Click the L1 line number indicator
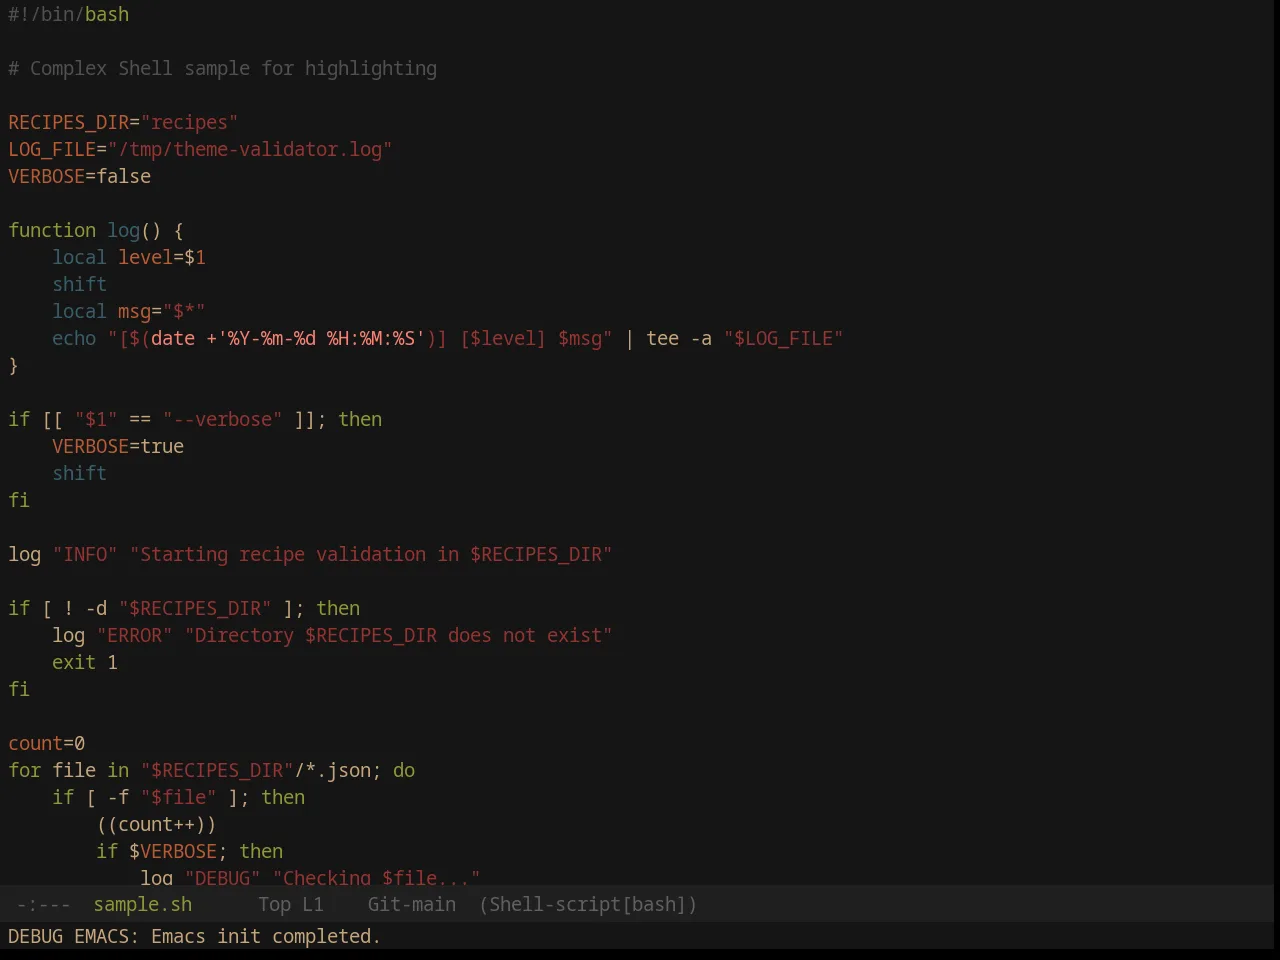This screenshot has height=960, width=1280. tap(313, 904)
